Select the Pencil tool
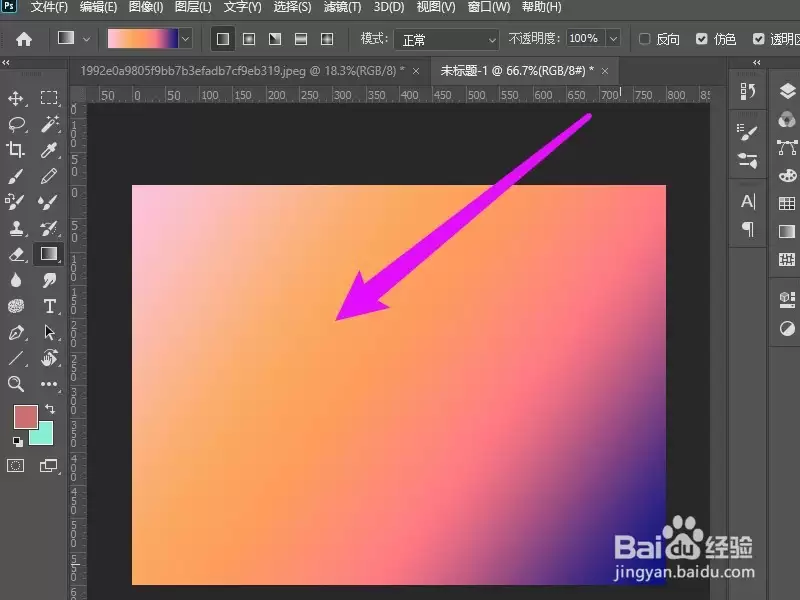Screen dimensions: 800x600 tap(49, 176)
